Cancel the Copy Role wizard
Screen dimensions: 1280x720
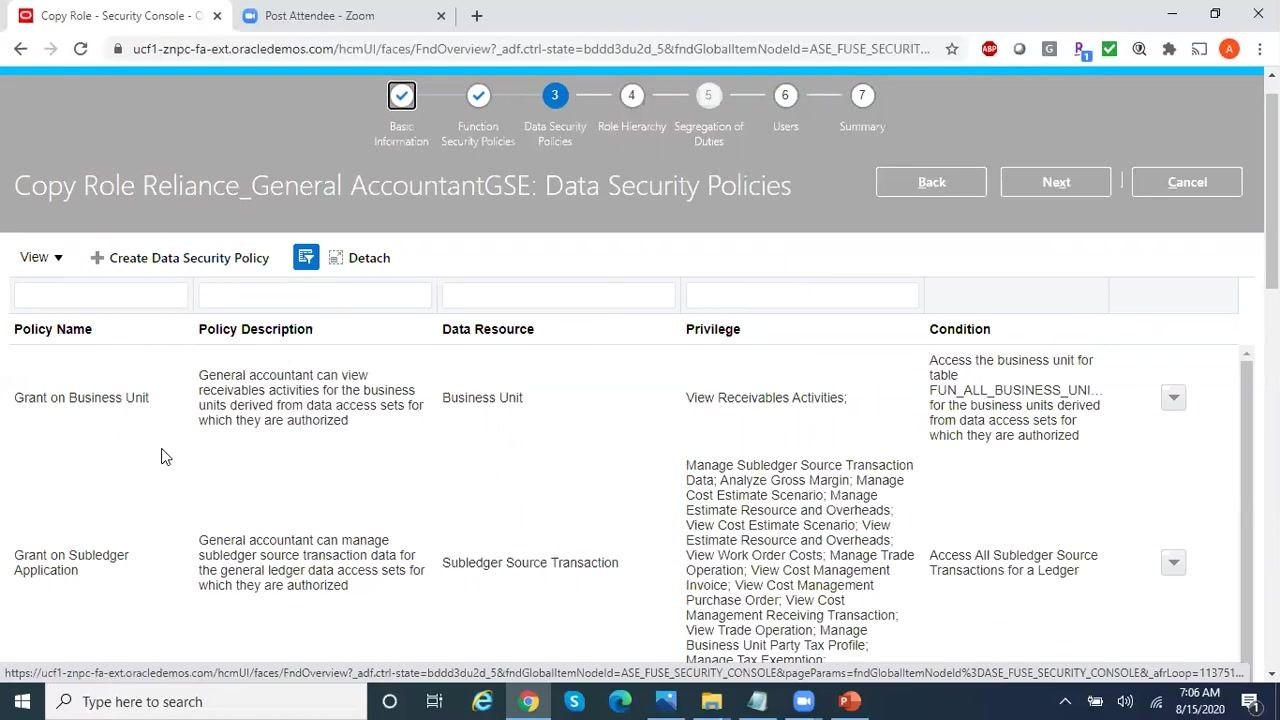point(1187,182)
